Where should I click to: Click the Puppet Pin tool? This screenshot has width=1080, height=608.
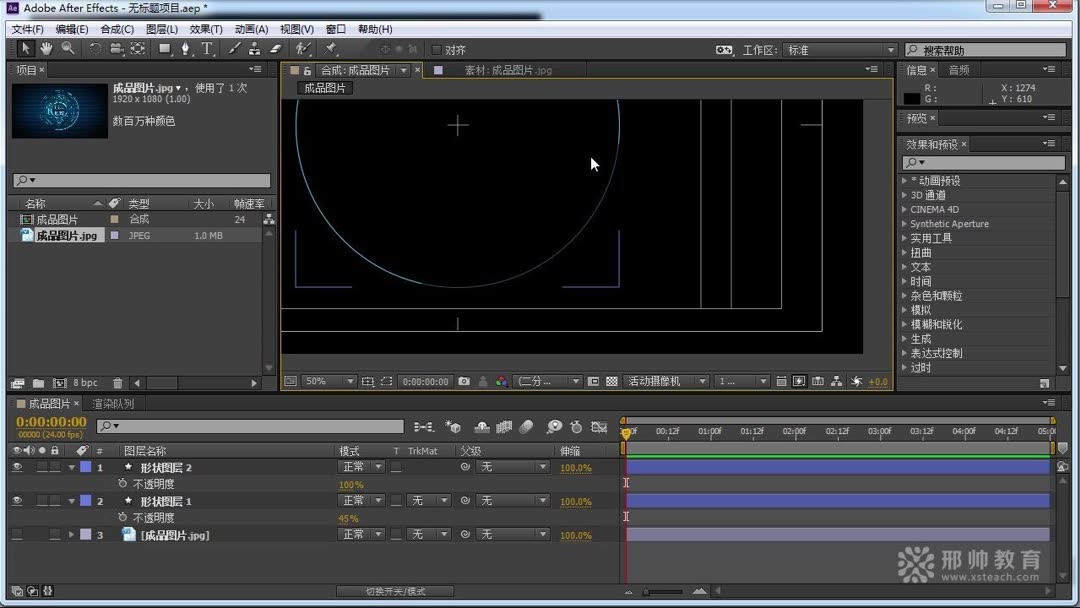[331, 49]
